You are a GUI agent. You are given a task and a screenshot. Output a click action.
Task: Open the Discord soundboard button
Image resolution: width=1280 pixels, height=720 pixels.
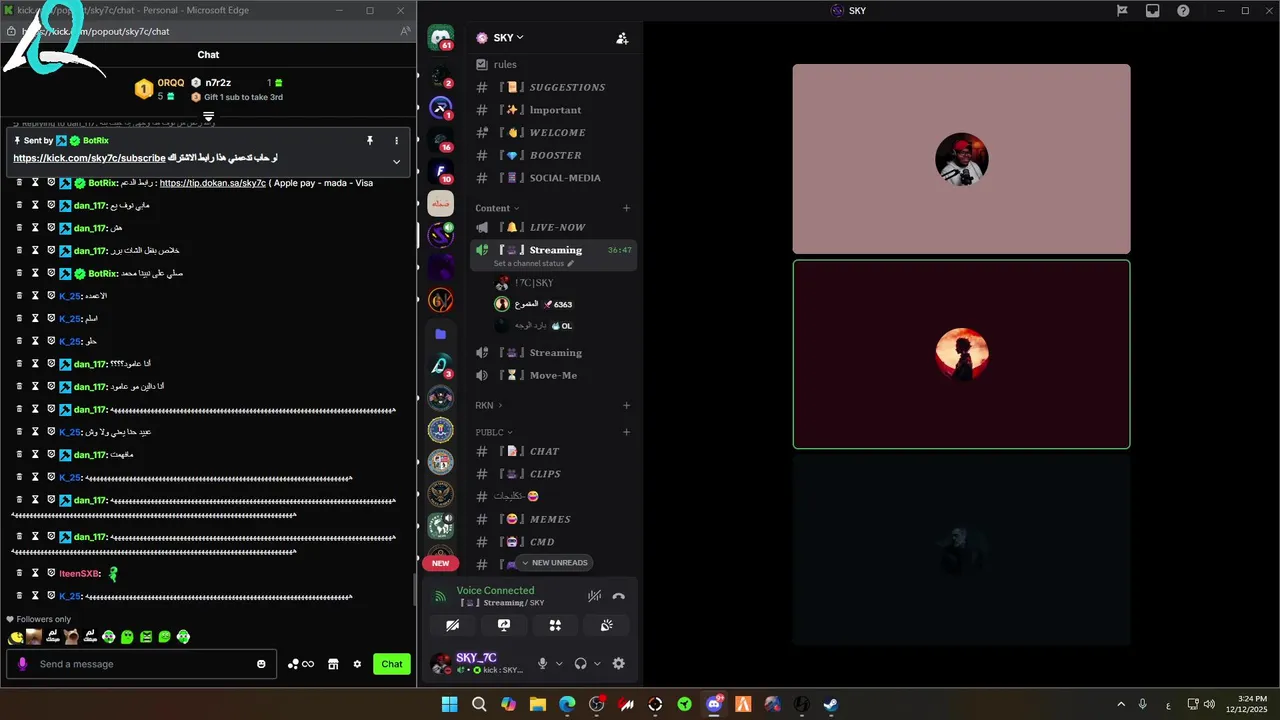pos(606,625)
